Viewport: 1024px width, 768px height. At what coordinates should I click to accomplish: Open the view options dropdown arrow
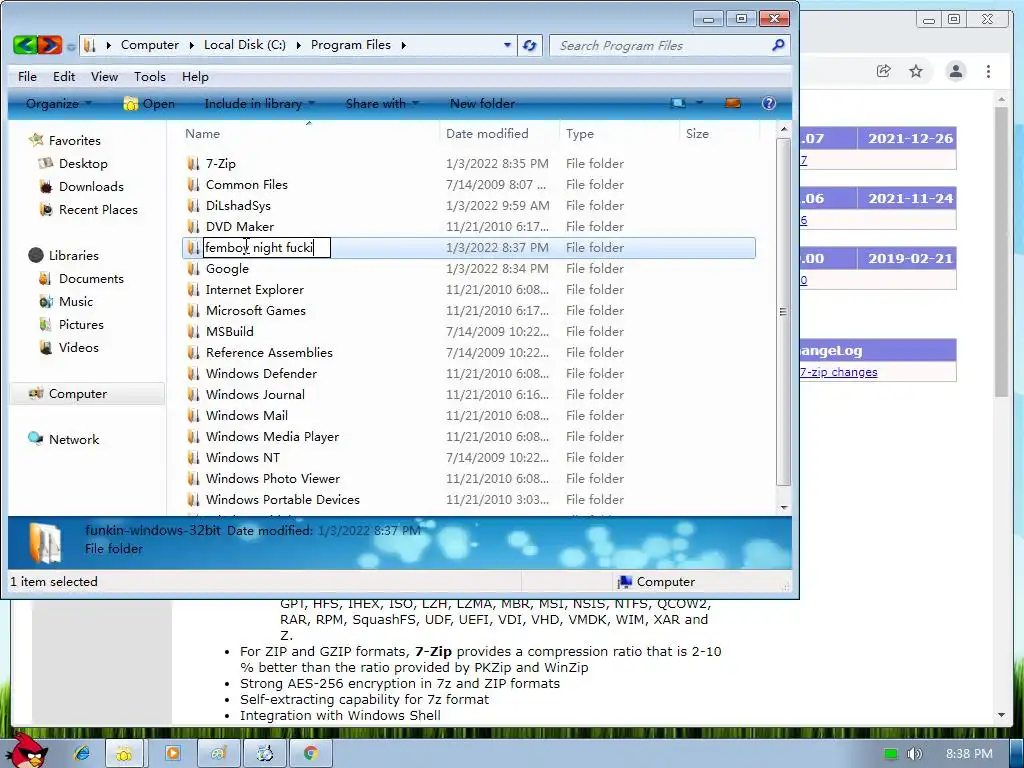[699, 103]
